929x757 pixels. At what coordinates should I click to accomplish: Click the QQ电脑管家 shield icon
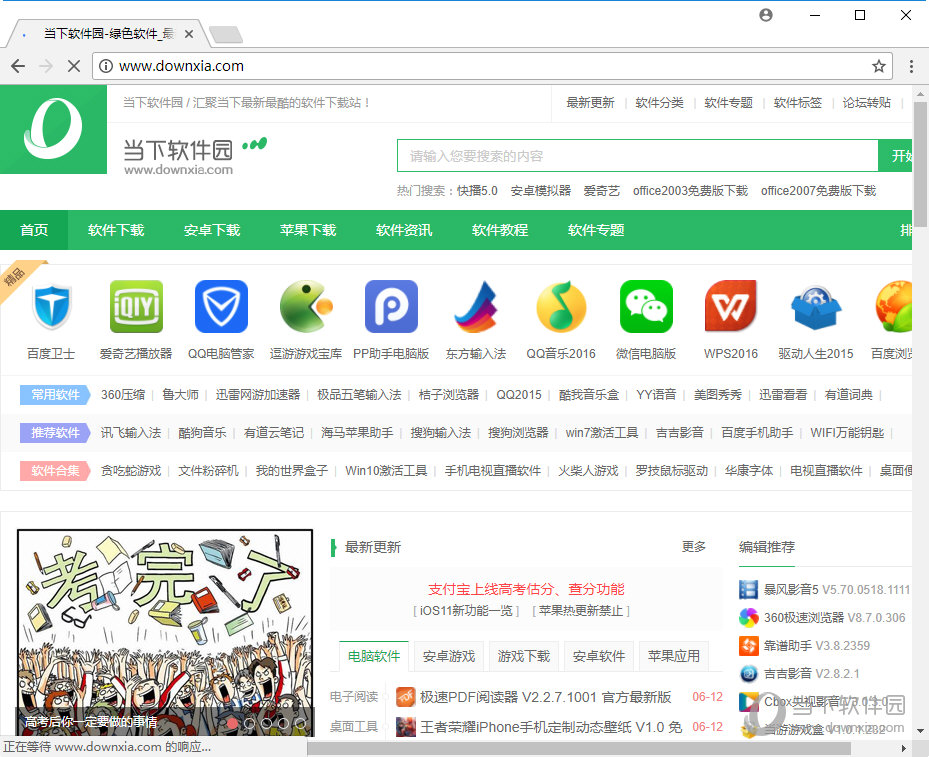coord(221,306)
